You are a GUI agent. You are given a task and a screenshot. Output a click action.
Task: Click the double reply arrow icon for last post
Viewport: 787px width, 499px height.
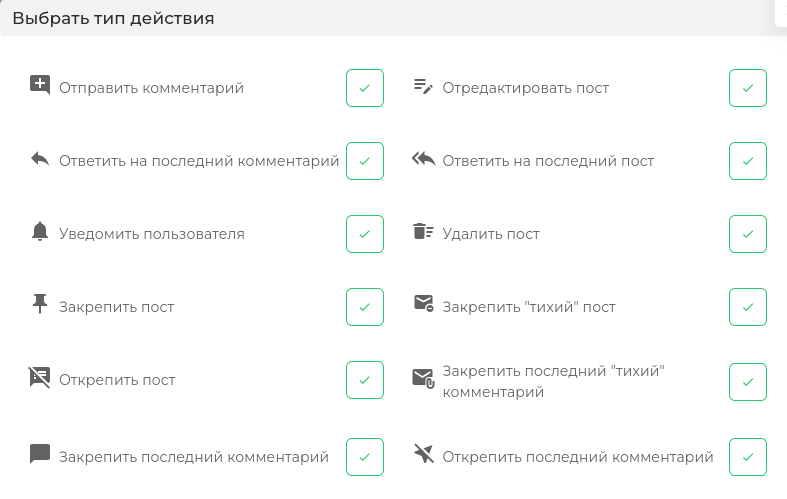423,159
